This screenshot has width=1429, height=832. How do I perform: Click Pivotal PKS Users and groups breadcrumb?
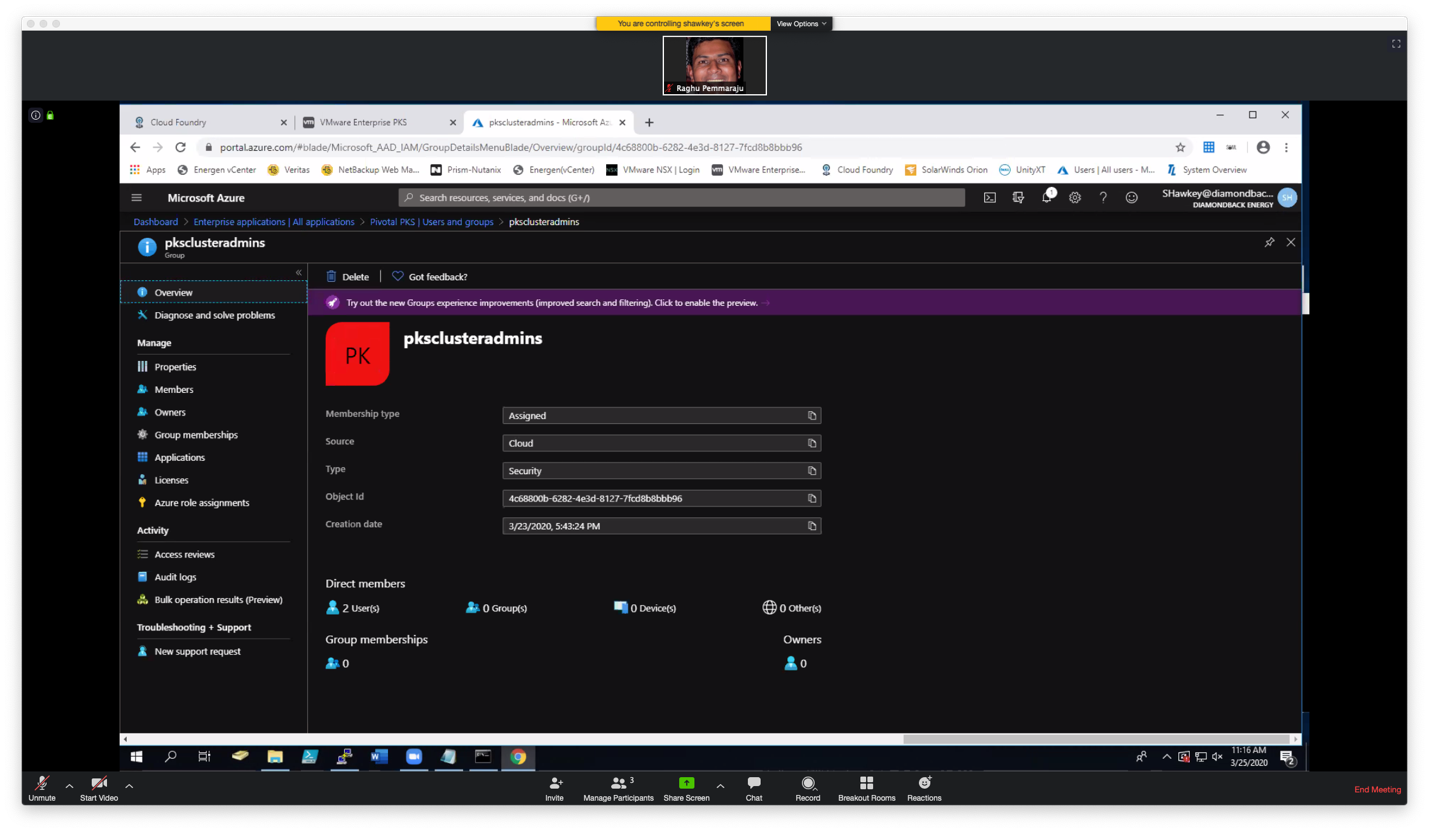432,222
